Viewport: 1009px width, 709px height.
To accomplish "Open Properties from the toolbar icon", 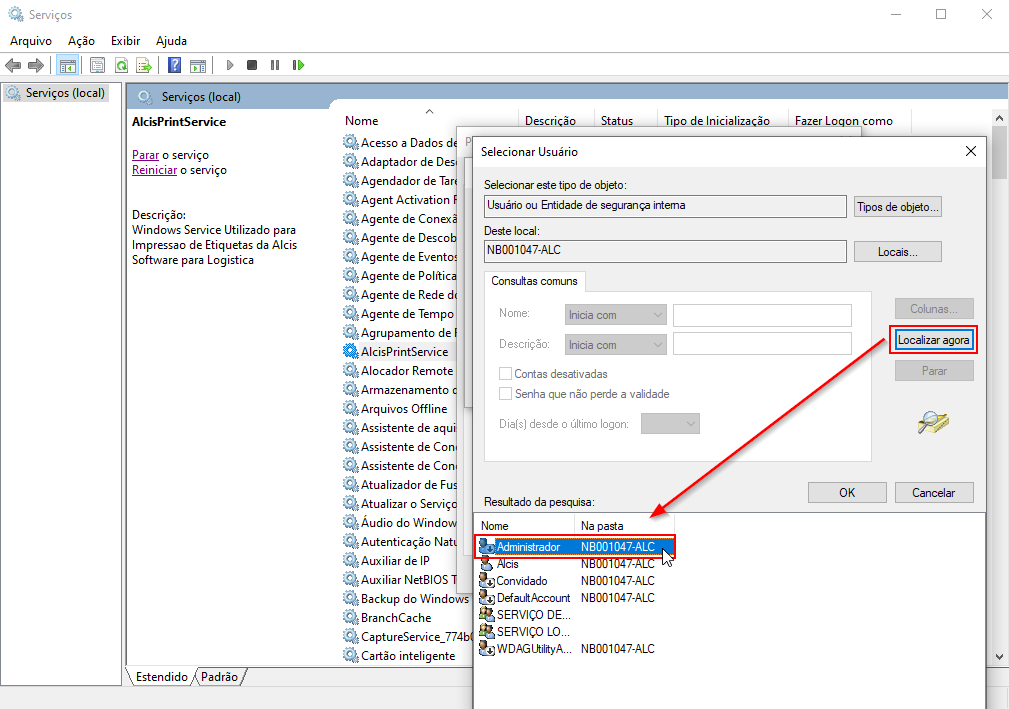I will click(97, 65).
